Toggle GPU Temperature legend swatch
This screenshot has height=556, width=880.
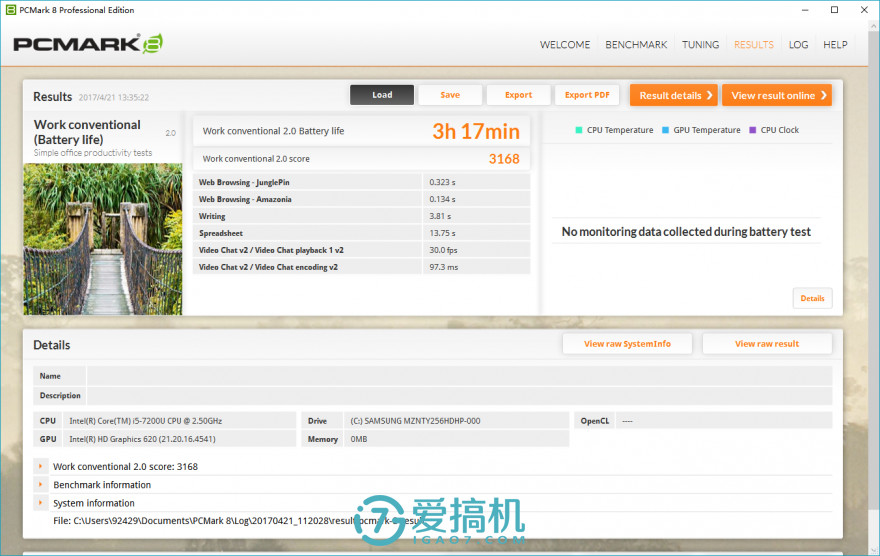pyautogui.click(x=665, y=130)
